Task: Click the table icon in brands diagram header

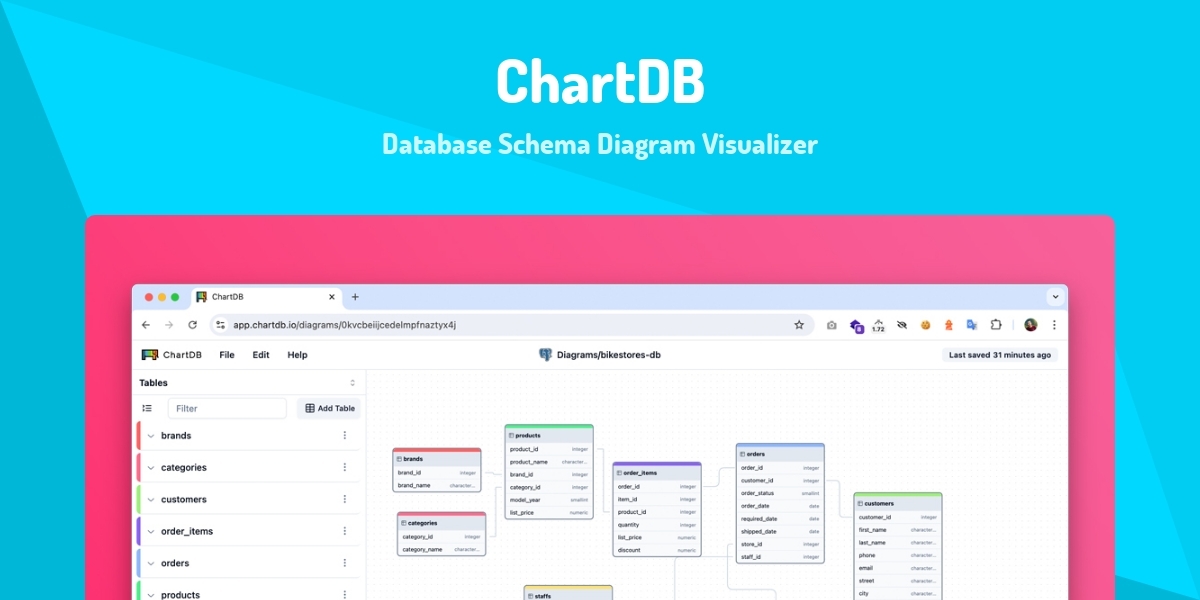Action: (x=399, y=459)
